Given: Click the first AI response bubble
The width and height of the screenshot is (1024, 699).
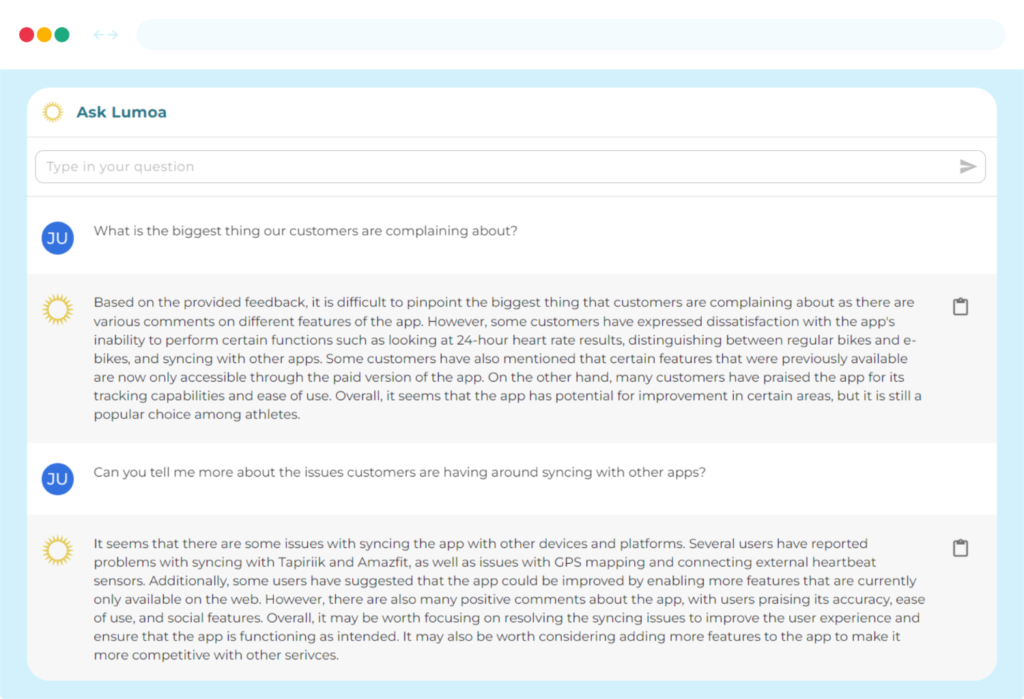Looking at the screenshot, I should click(x=500, y=358).
